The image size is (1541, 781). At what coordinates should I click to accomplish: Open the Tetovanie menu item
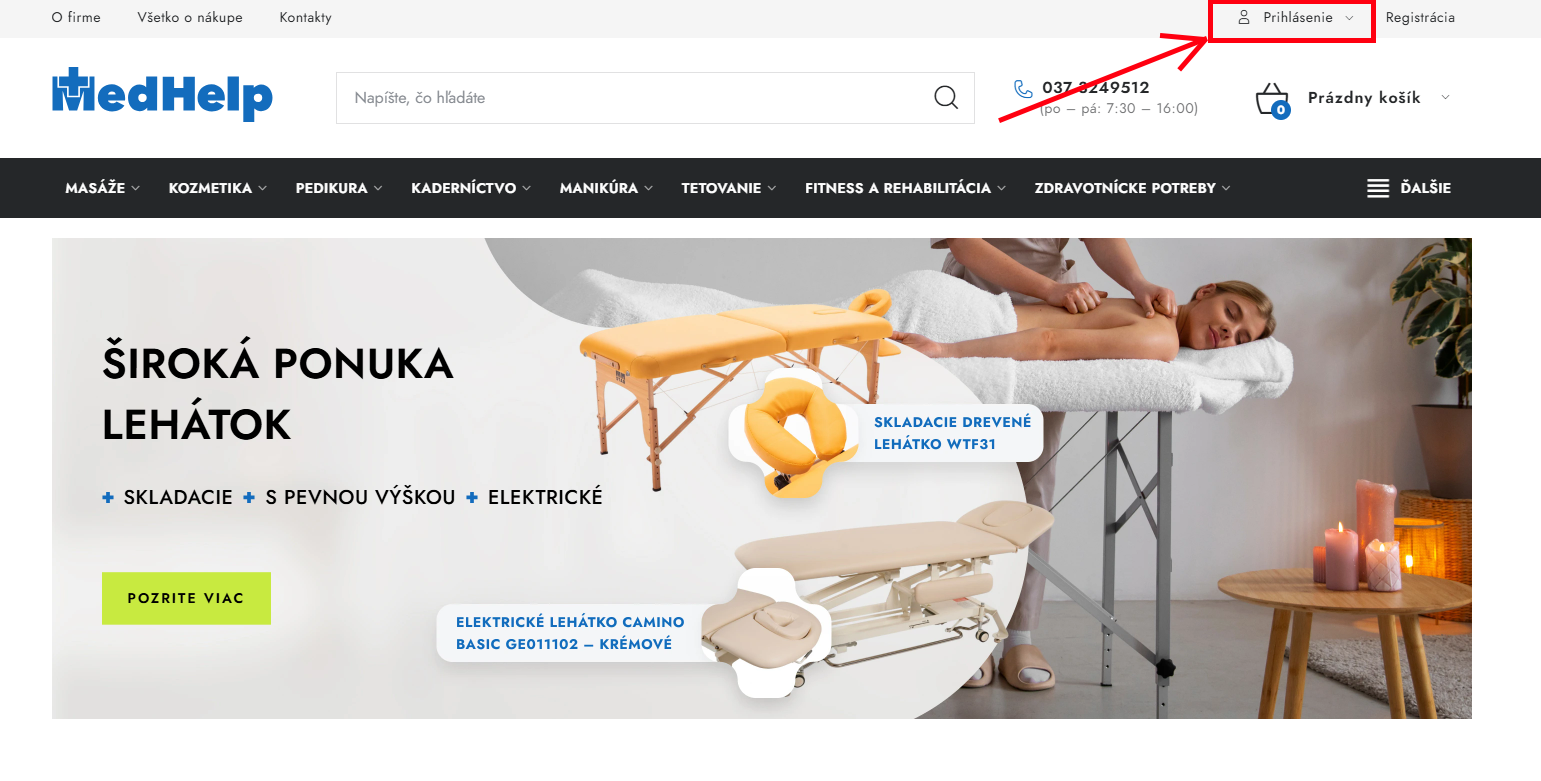[x=729, y=188]
